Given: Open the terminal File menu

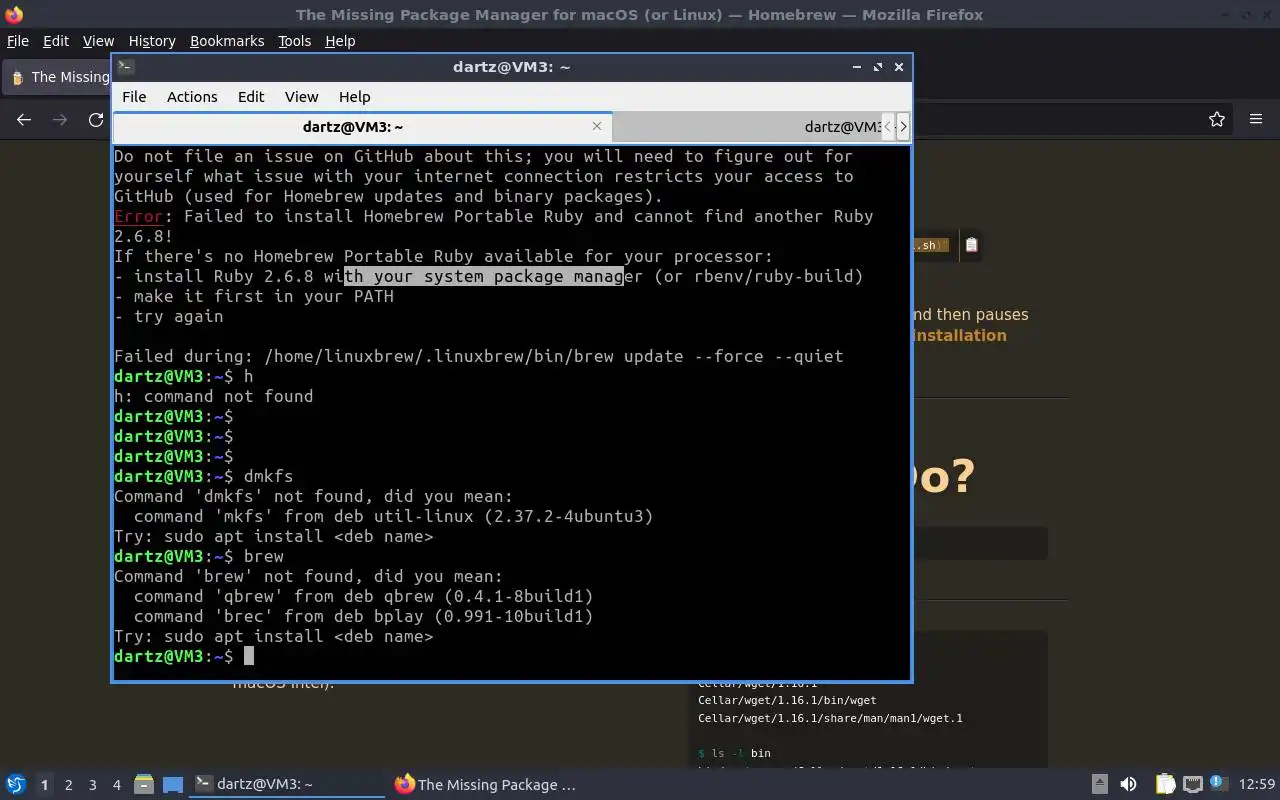Looking at the screenshot, I should (134, 97).
